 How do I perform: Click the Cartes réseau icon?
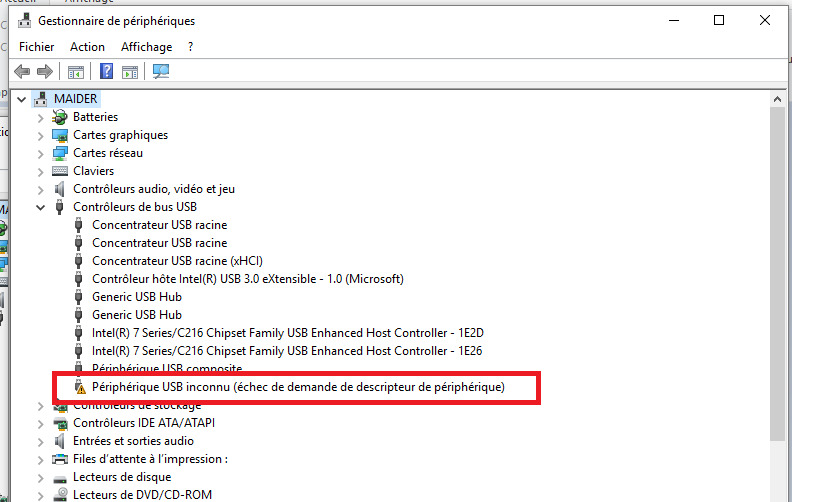tap(60, 153)
